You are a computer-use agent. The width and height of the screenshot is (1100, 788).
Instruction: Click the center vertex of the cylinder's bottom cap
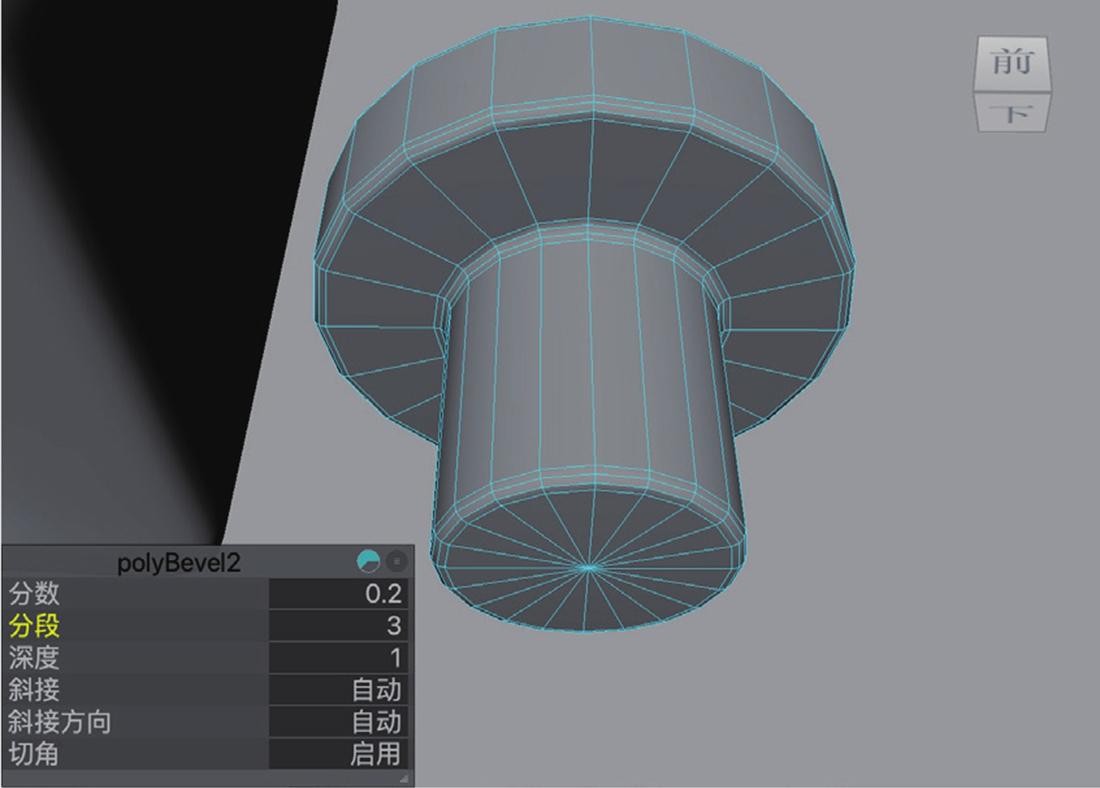tap(588, 567)
